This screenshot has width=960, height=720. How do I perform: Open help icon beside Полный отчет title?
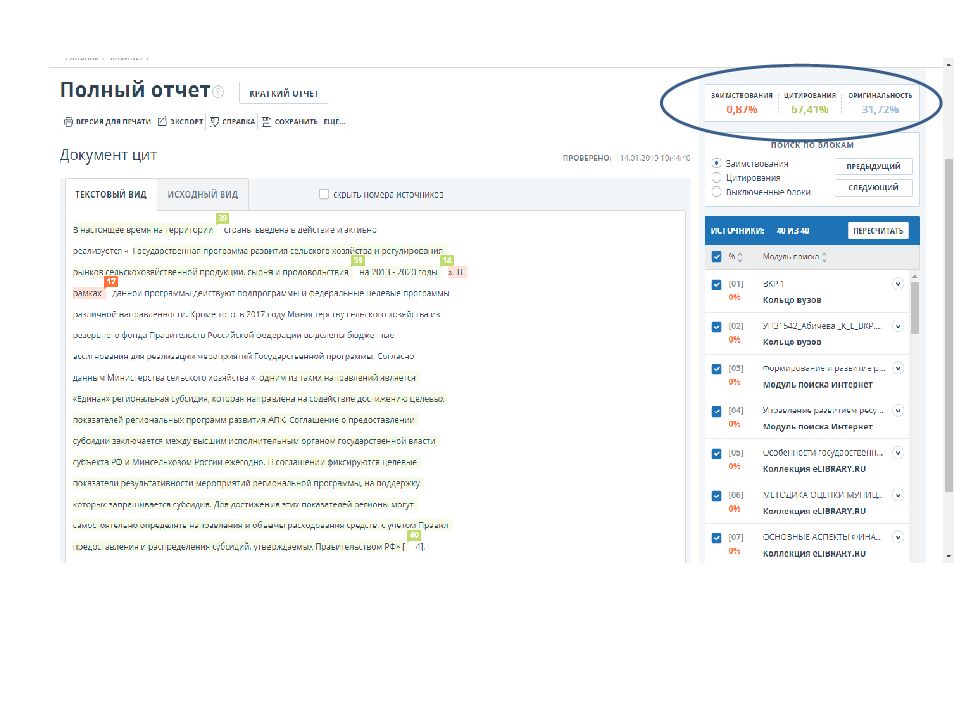coord(218,92)
